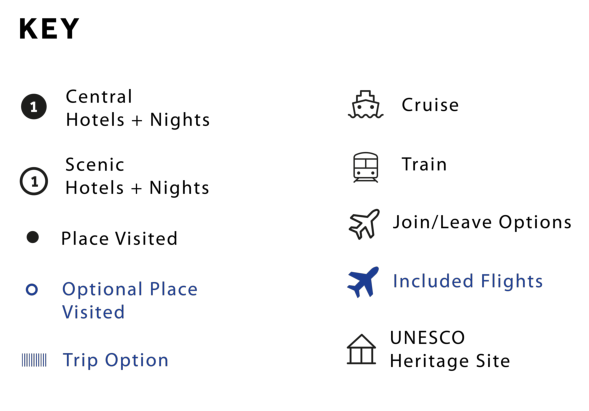Viewport: 589px width, 411px height.
Task: Click the Central Hotels + Nights label
Action: (x=138, y=108)
